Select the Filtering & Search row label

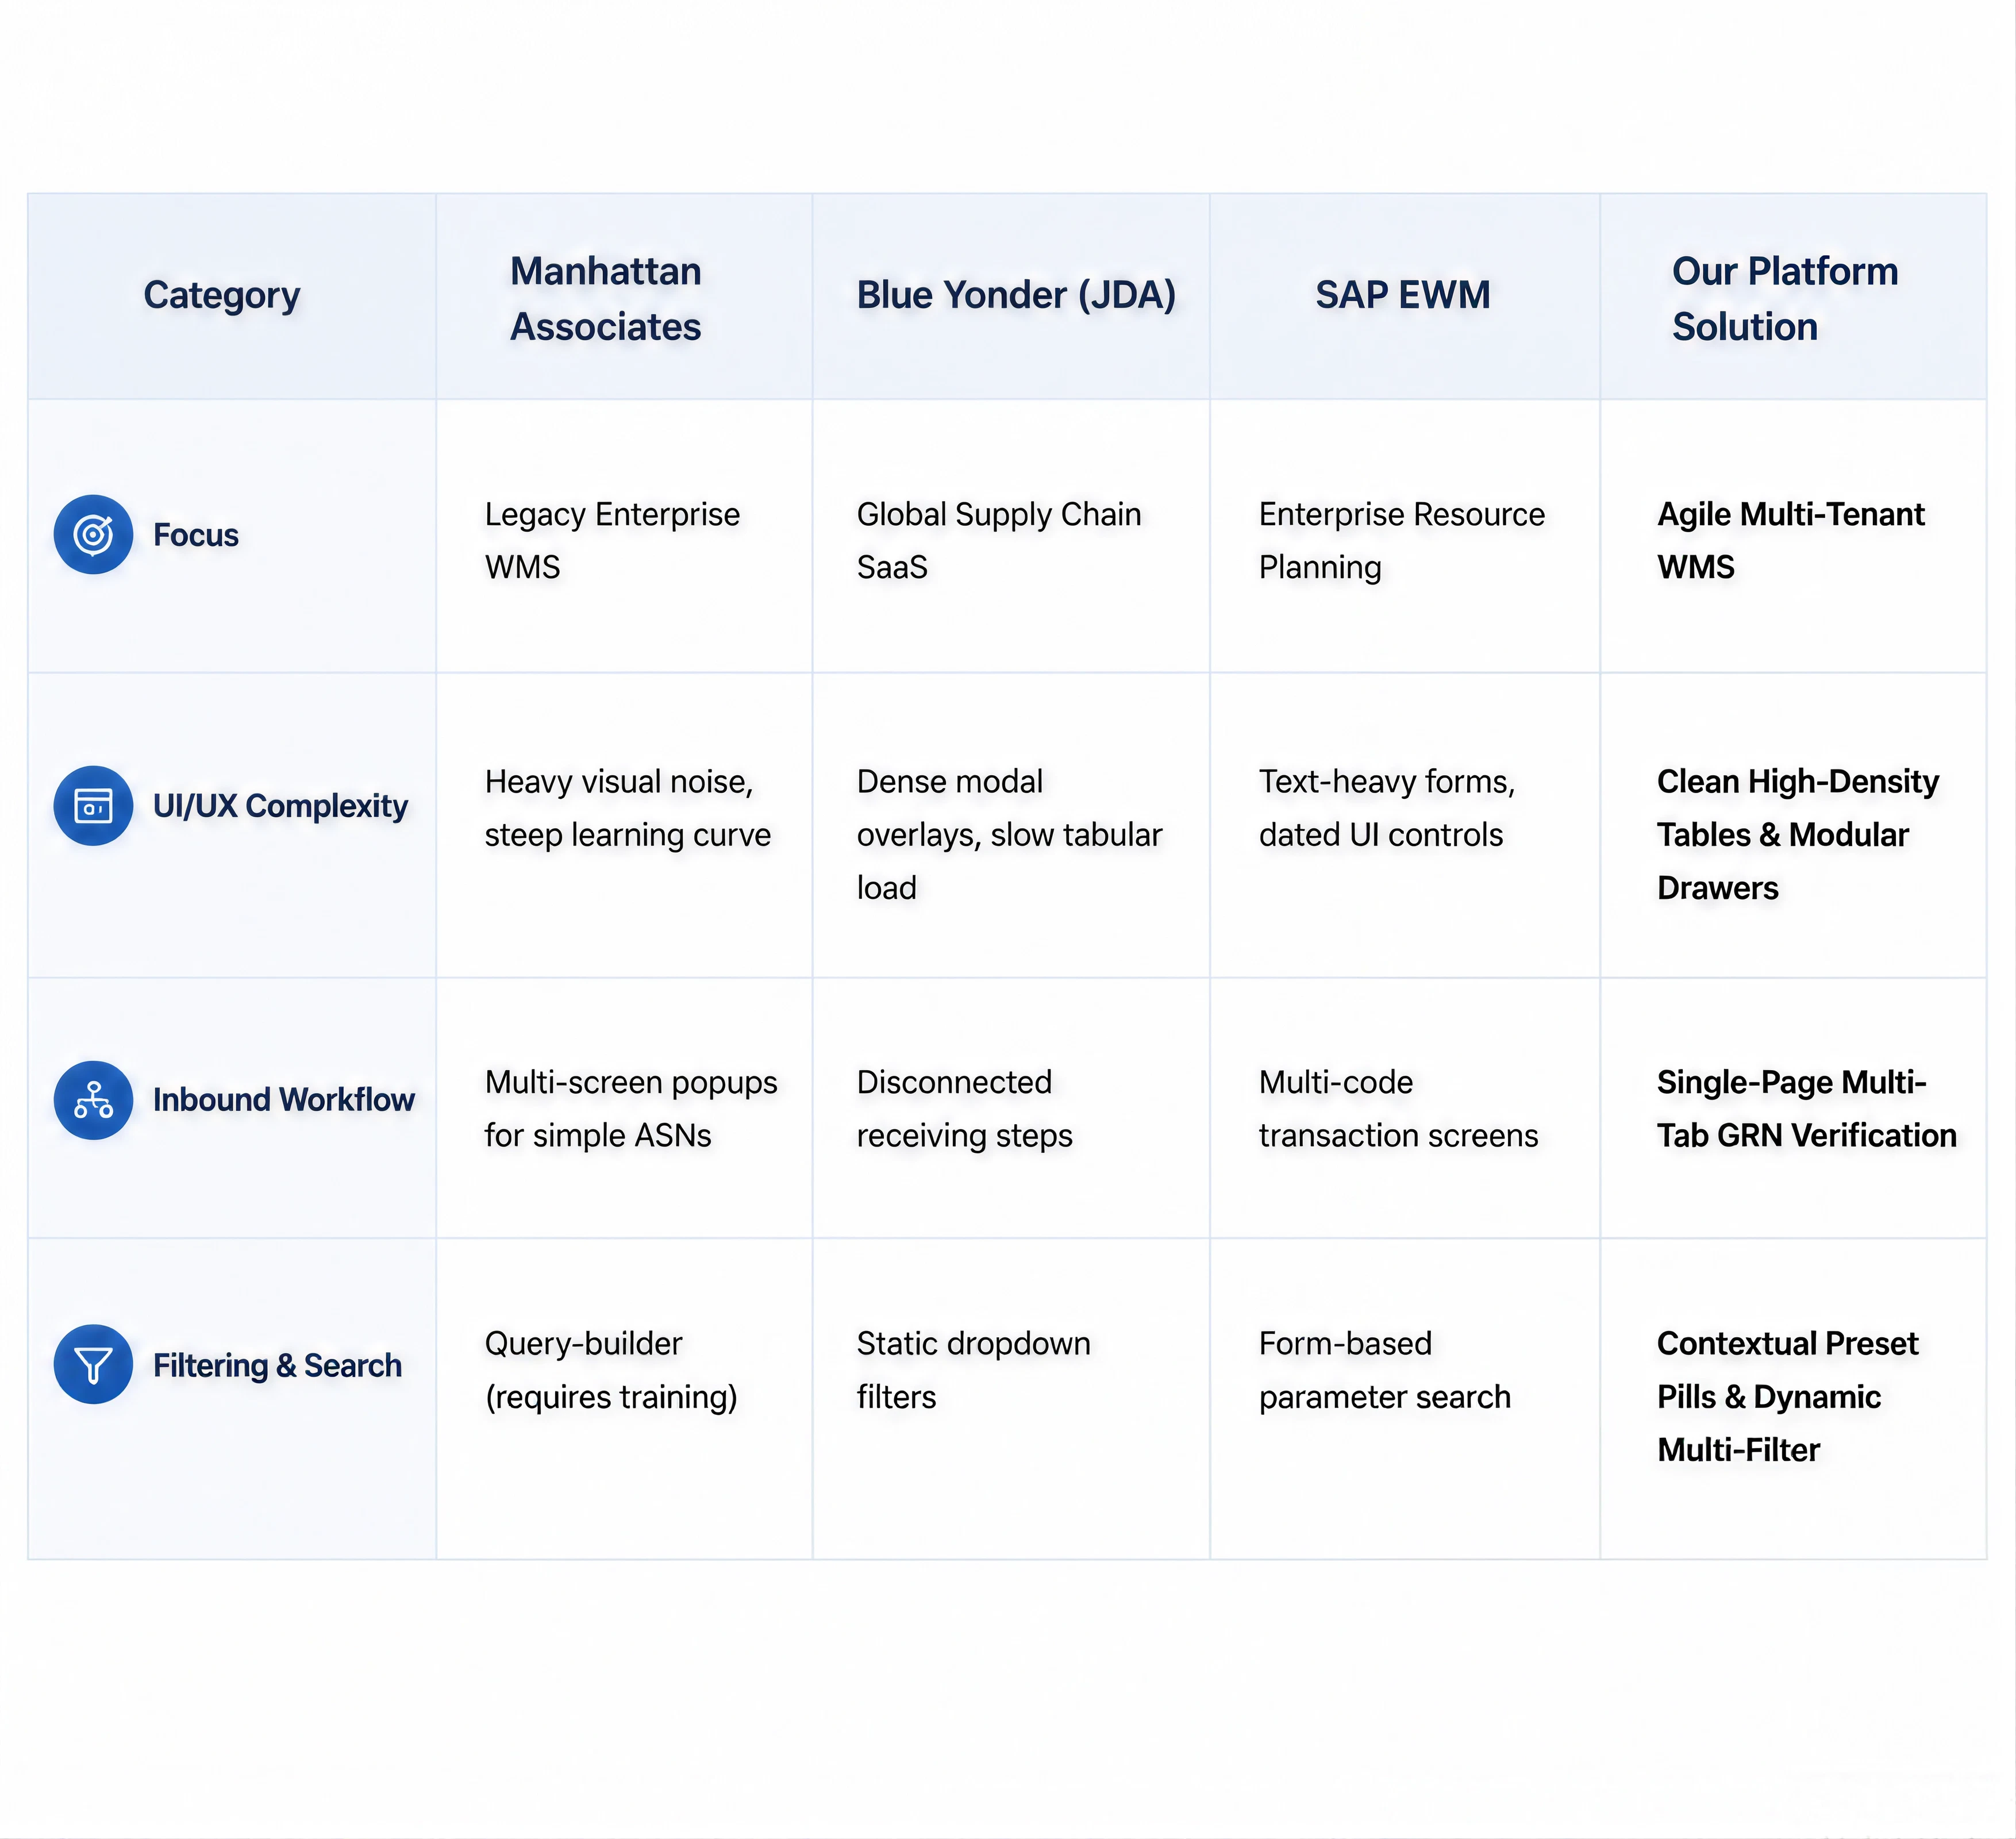(278, 1366)
